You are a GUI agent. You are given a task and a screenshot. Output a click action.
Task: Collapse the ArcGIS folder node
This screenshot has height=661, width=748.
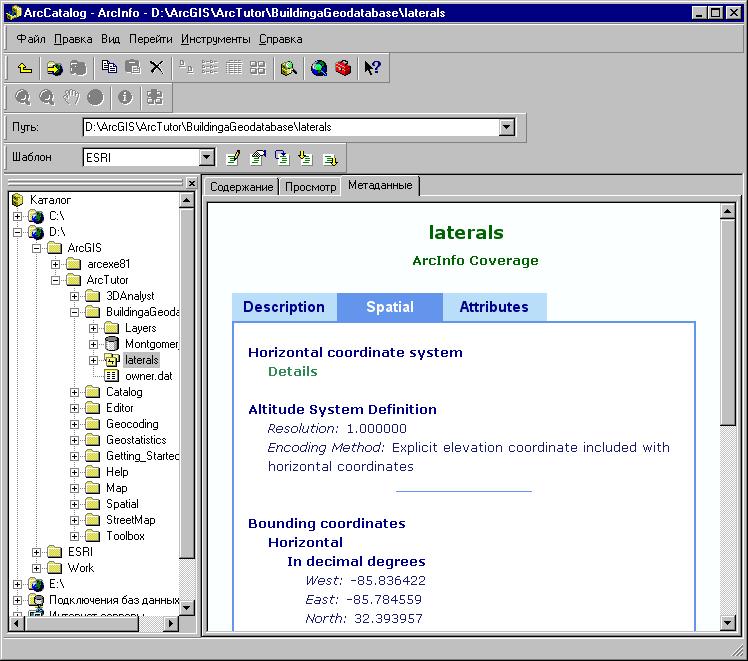[37, 248]
